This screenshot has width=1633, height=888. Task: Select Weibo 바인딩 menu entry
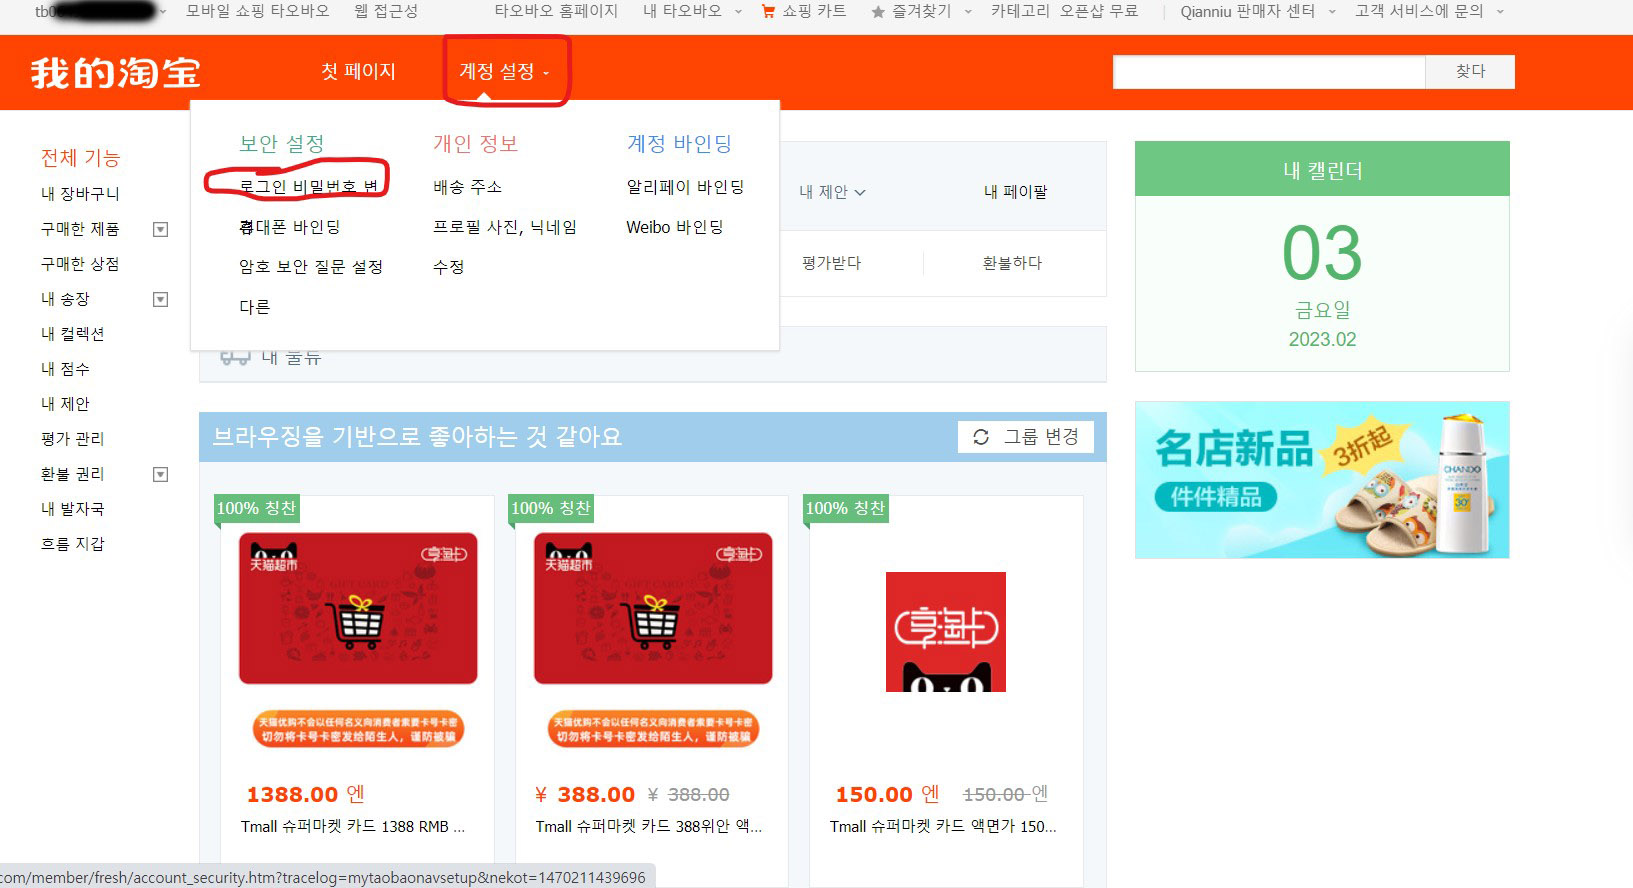click(x=675, y=227)
